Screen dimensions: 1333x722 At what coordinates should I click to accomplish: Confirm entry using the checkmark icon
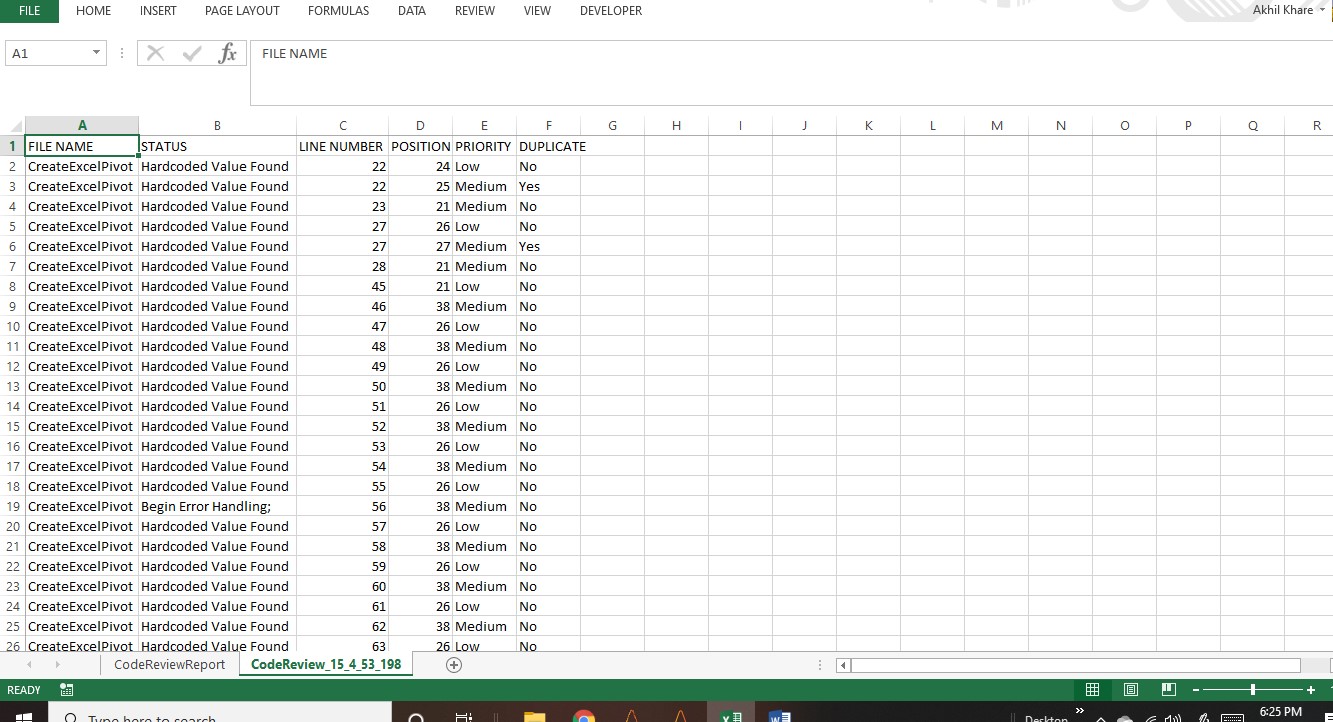coord(192,54)
